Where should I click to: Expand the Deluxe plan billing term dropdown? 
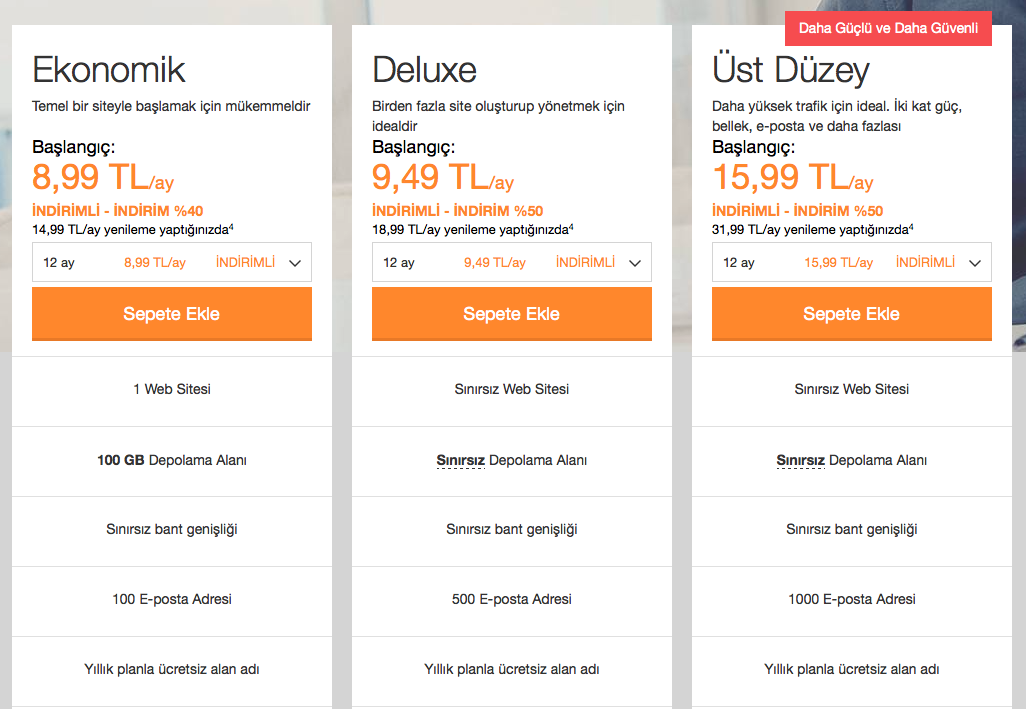(x=512, y=262)
